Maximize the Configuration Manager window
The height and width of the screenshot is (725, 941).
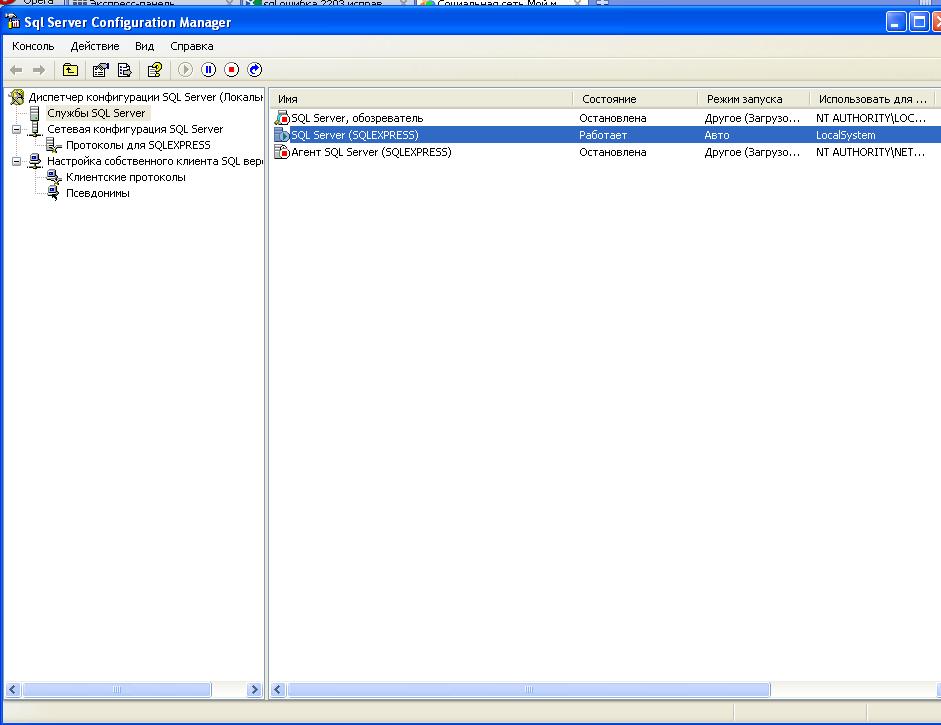coord(919,22)
